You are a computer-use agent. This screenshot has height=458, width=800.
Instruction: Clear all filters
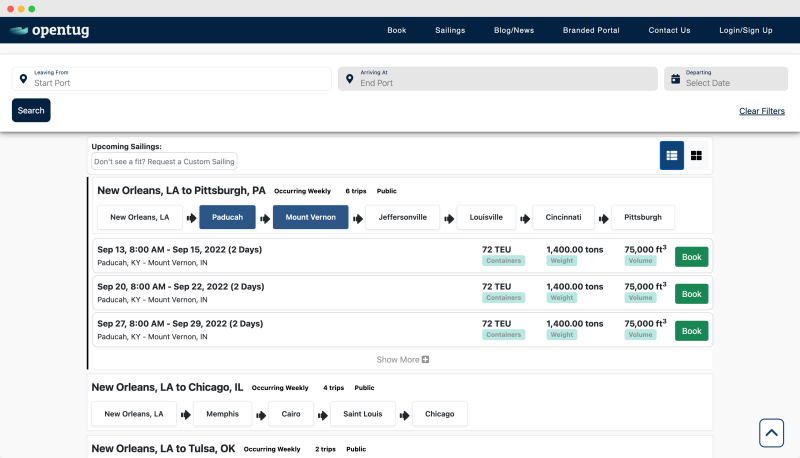click(x=761, y=111)
